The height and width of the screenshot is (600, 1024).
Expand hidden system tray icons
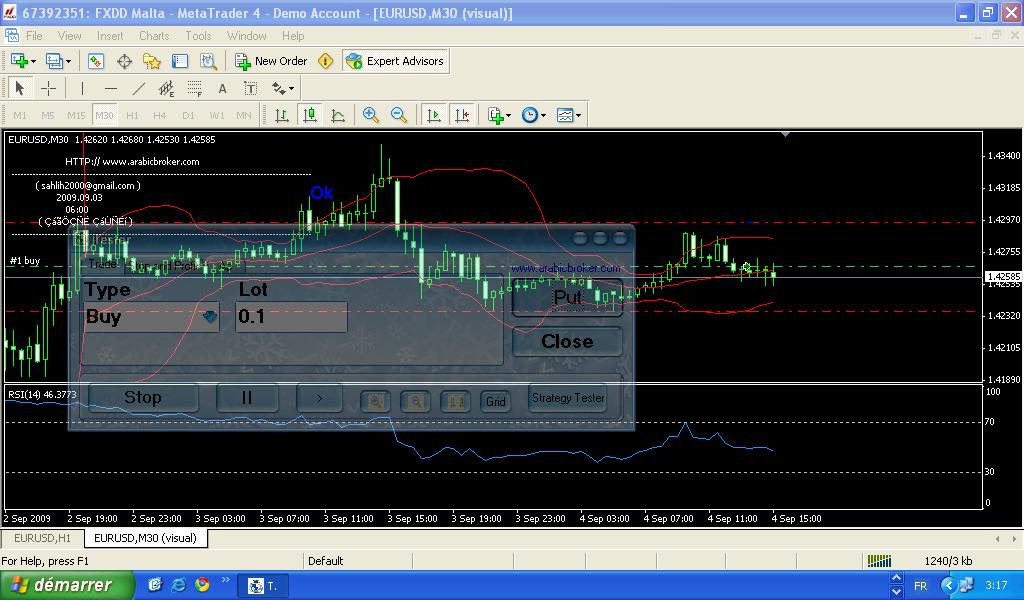point(949,585)
